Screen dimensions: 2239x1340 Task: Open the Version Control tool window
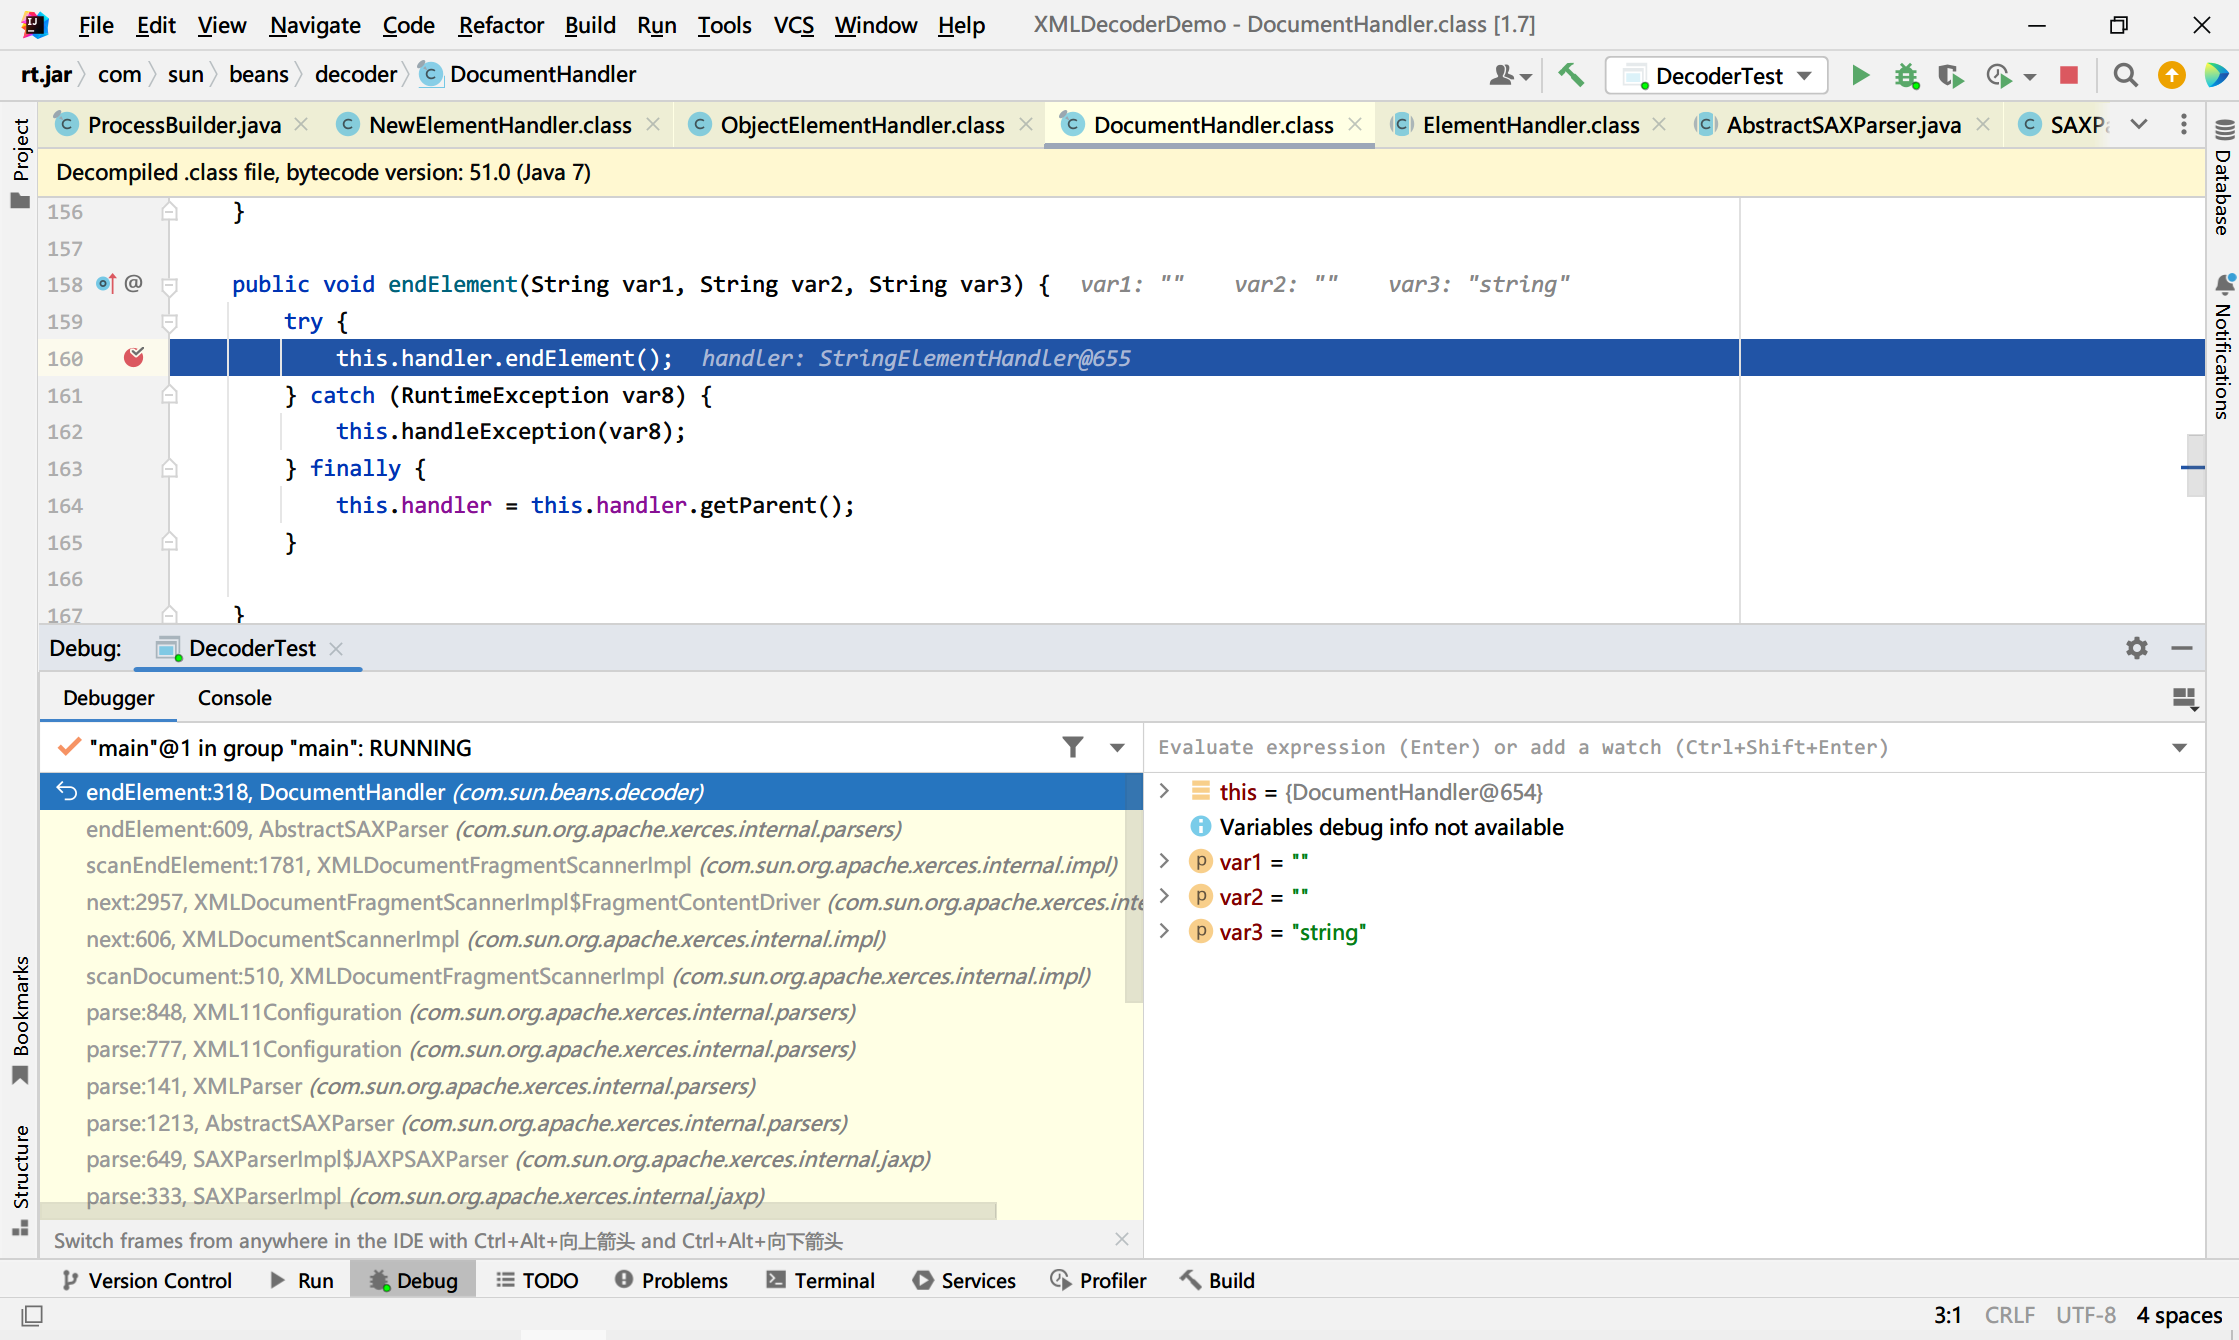[147, 1280]
